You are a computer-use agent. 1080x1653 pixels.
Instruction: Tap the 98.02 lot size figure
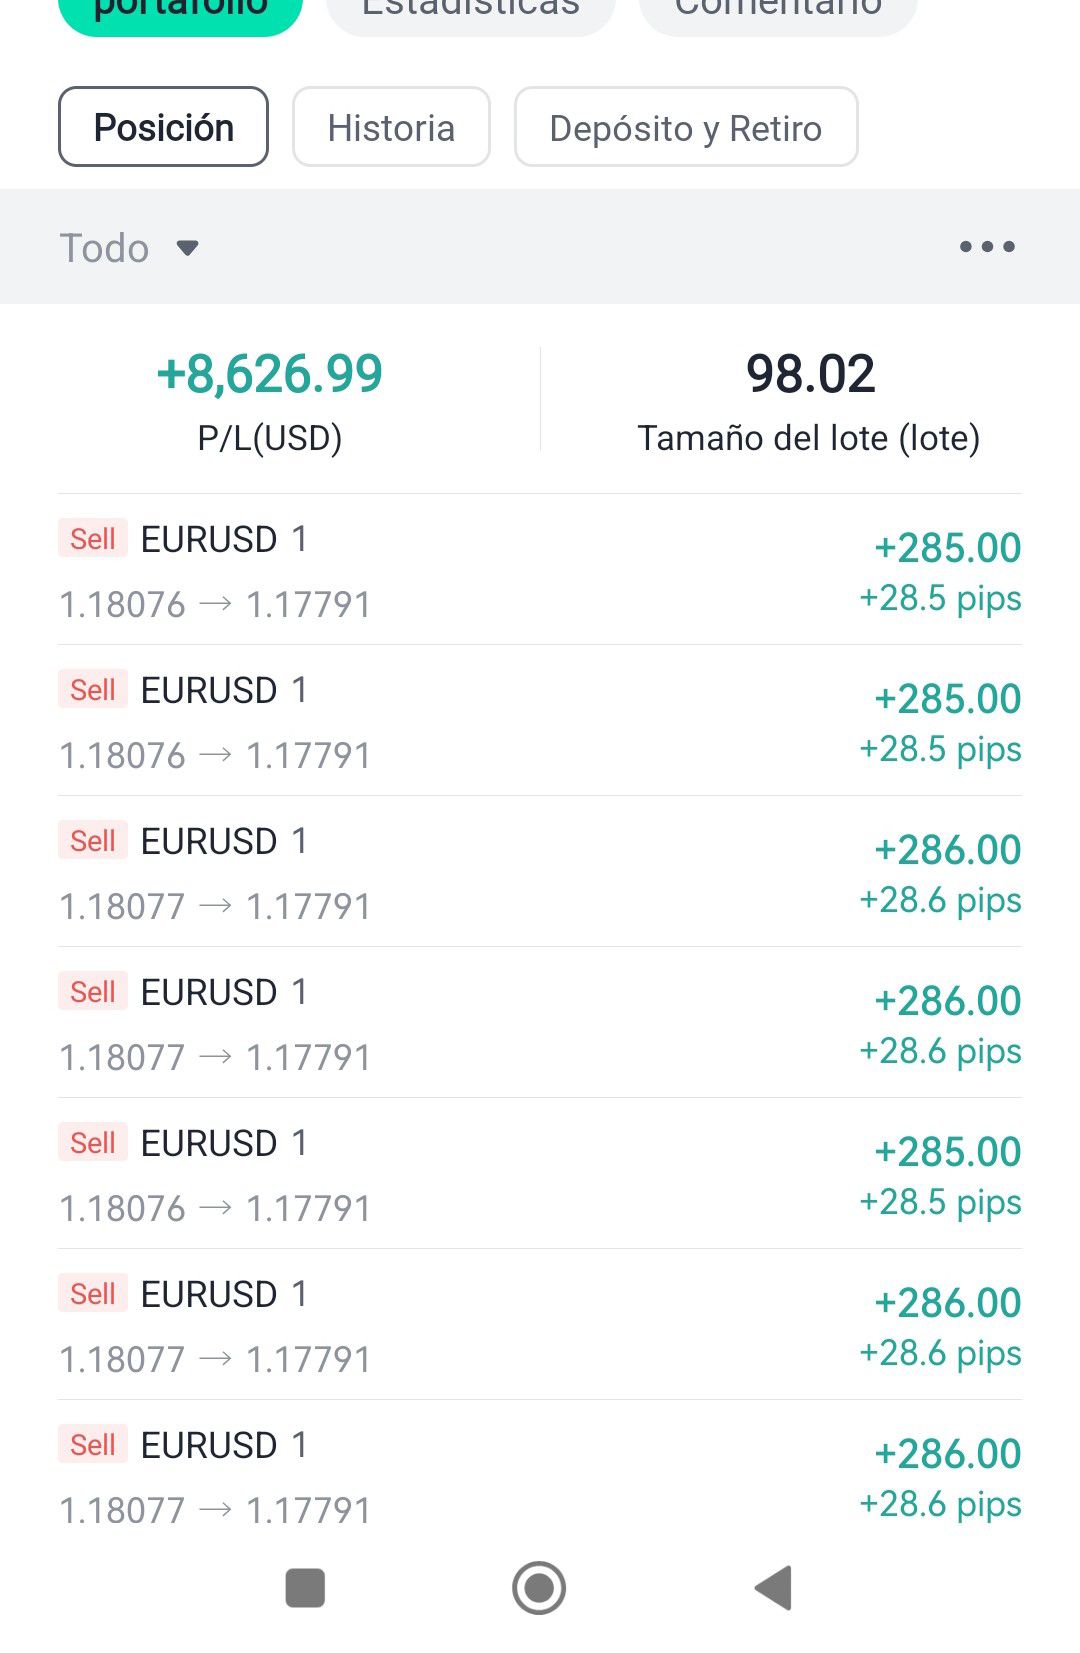coord(810,374)
